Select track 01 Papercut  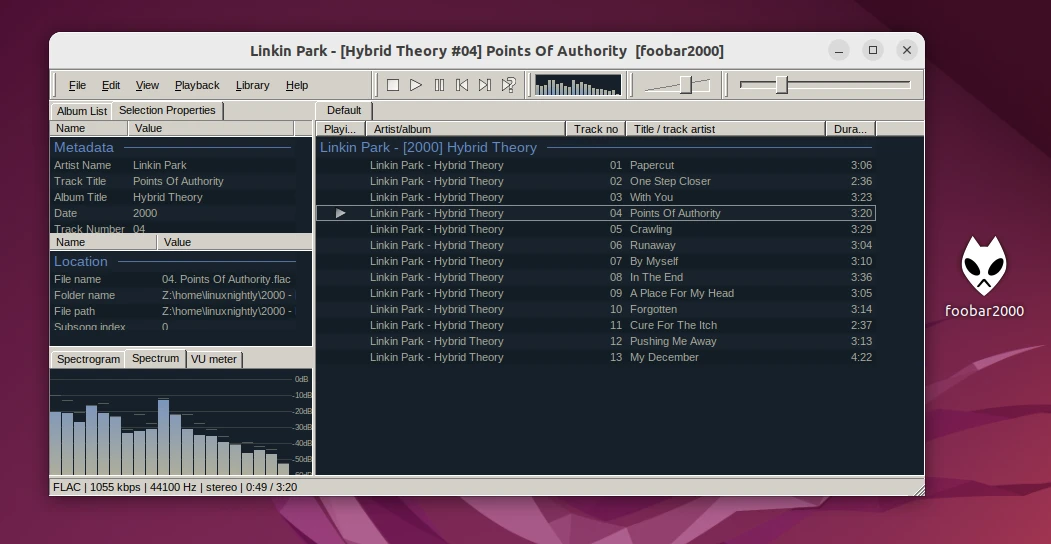[x=595, y=165]
